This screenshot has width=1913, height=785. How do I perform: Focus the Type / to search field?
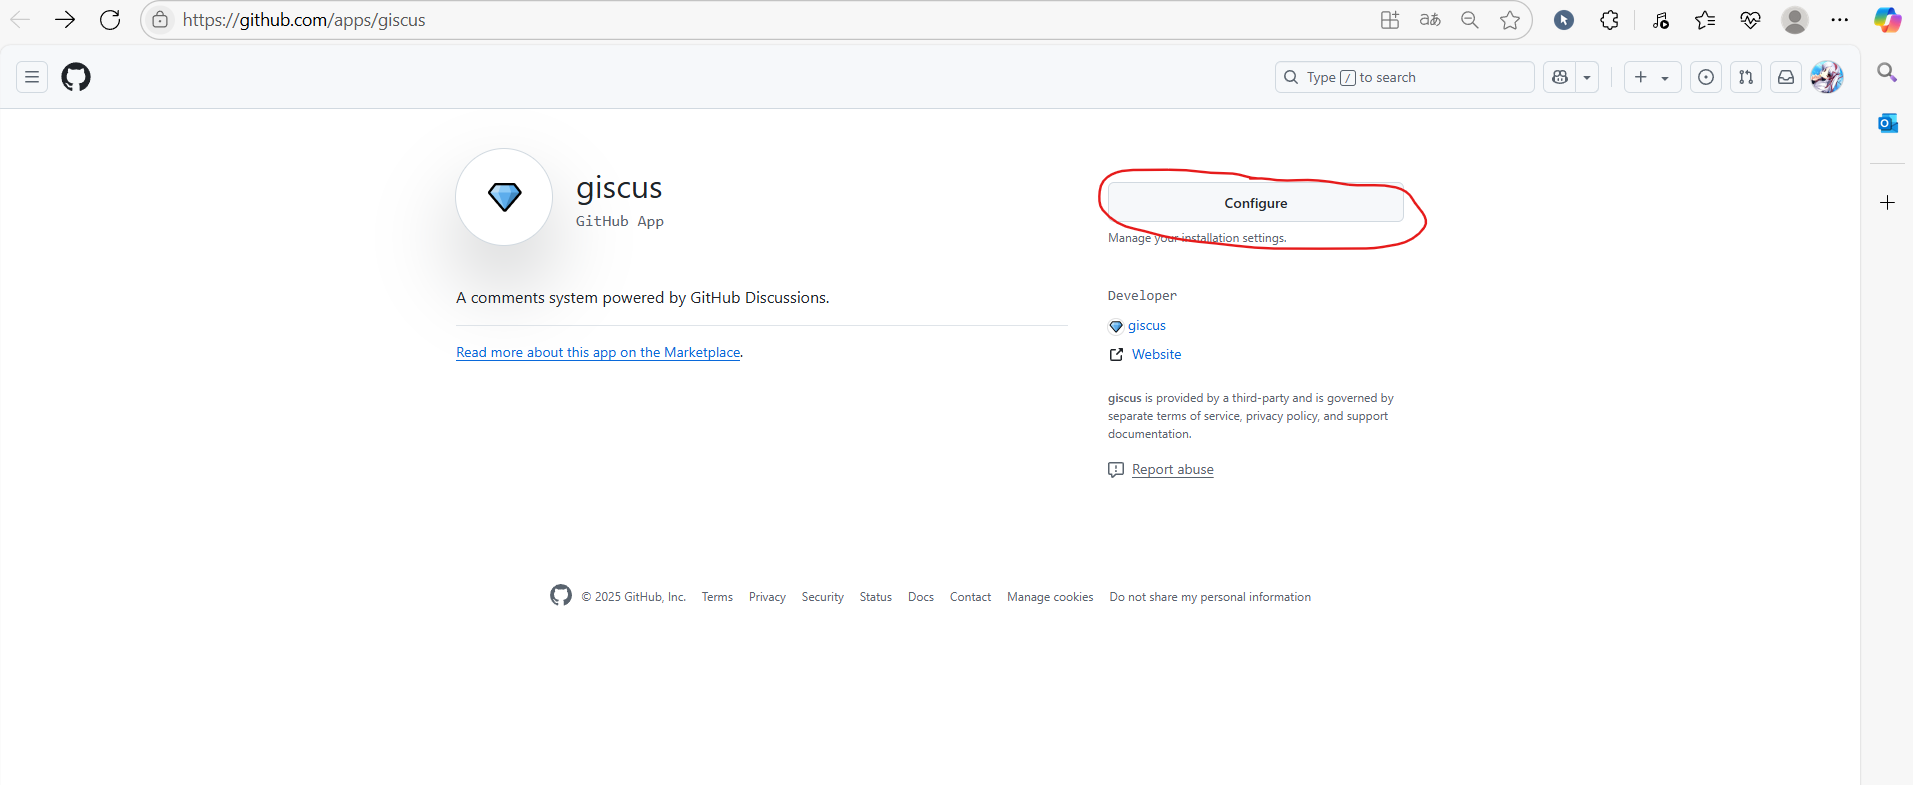coord(1404,77)
